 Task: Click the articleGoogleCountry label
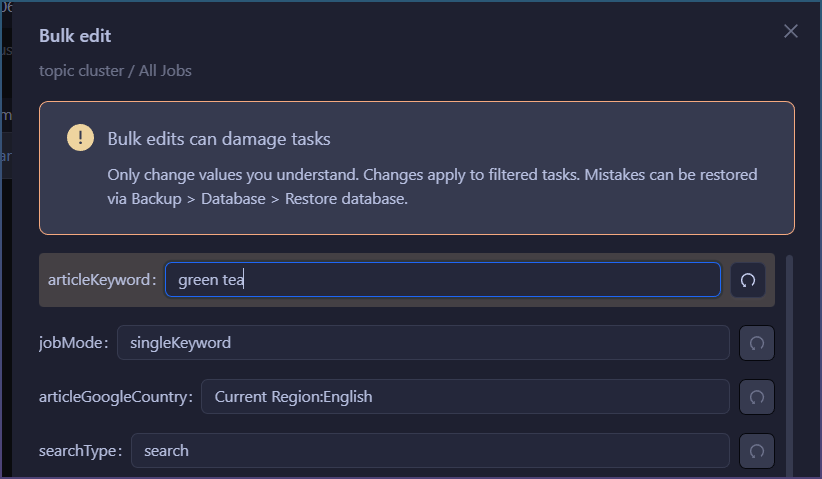tap(115, 397)
